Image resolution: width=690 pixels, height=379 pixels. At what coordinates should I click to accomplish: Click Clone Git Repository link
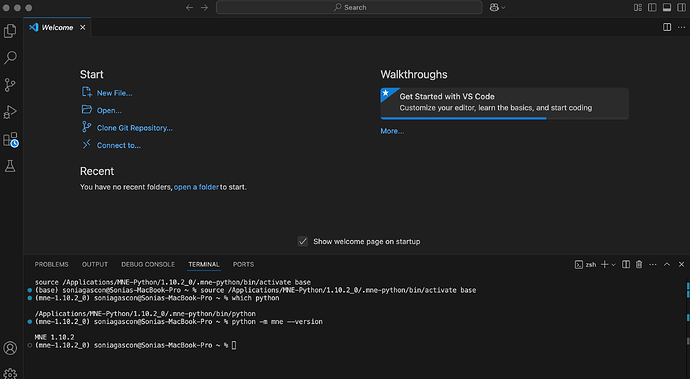135,128
